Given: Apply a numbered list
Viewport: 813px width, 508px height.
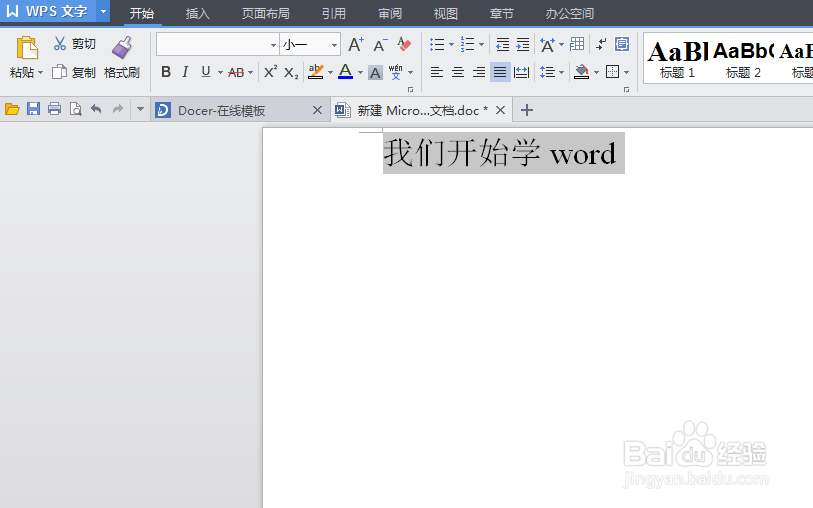Looking at the screenshot, I should [x=468, y=45].
